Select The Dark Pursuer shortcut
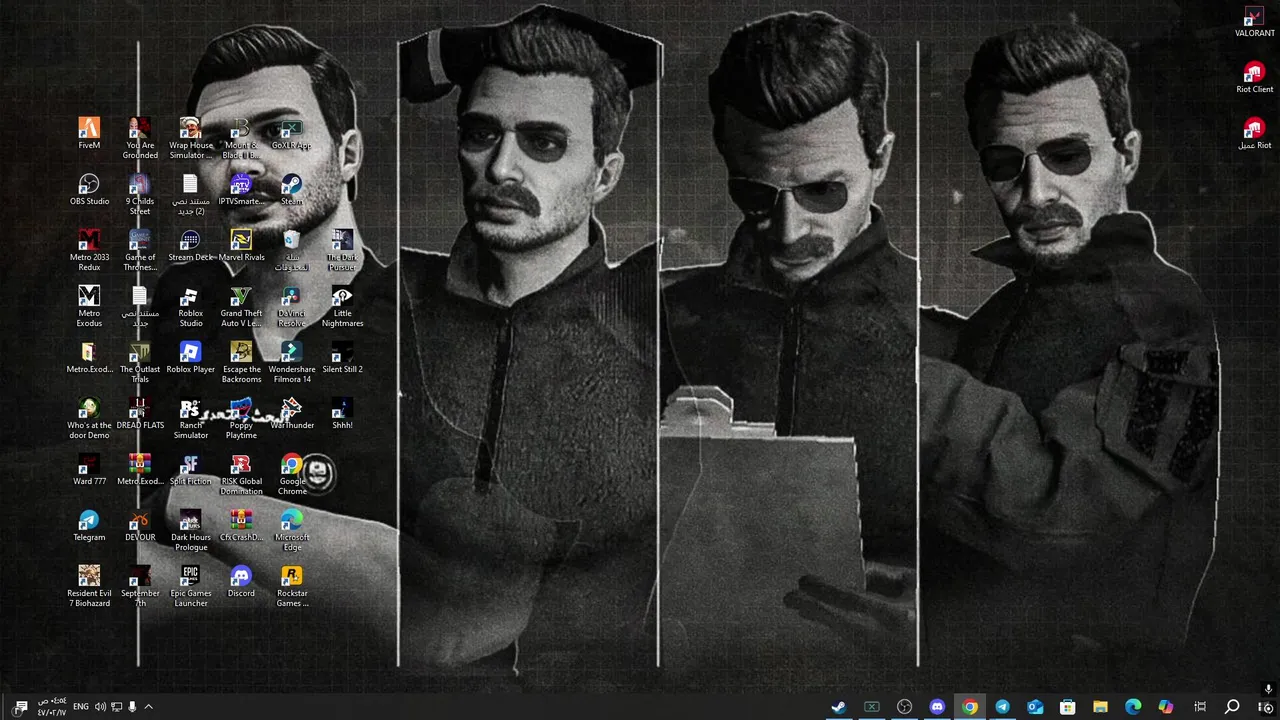Screen dimensions: 1280x720 pos(342,250)
